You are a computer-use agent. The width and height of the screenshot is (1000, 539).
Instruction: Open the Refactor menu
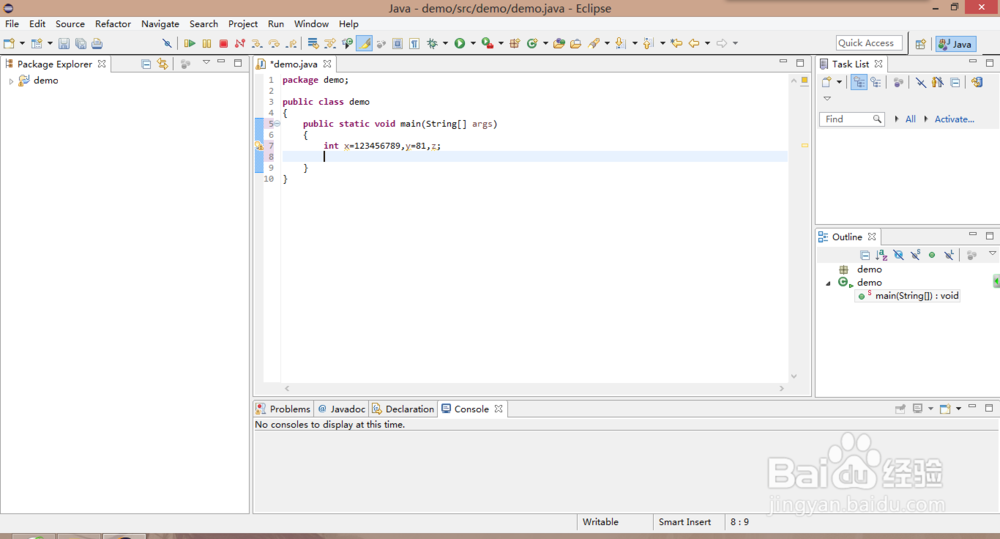[113, 24]
